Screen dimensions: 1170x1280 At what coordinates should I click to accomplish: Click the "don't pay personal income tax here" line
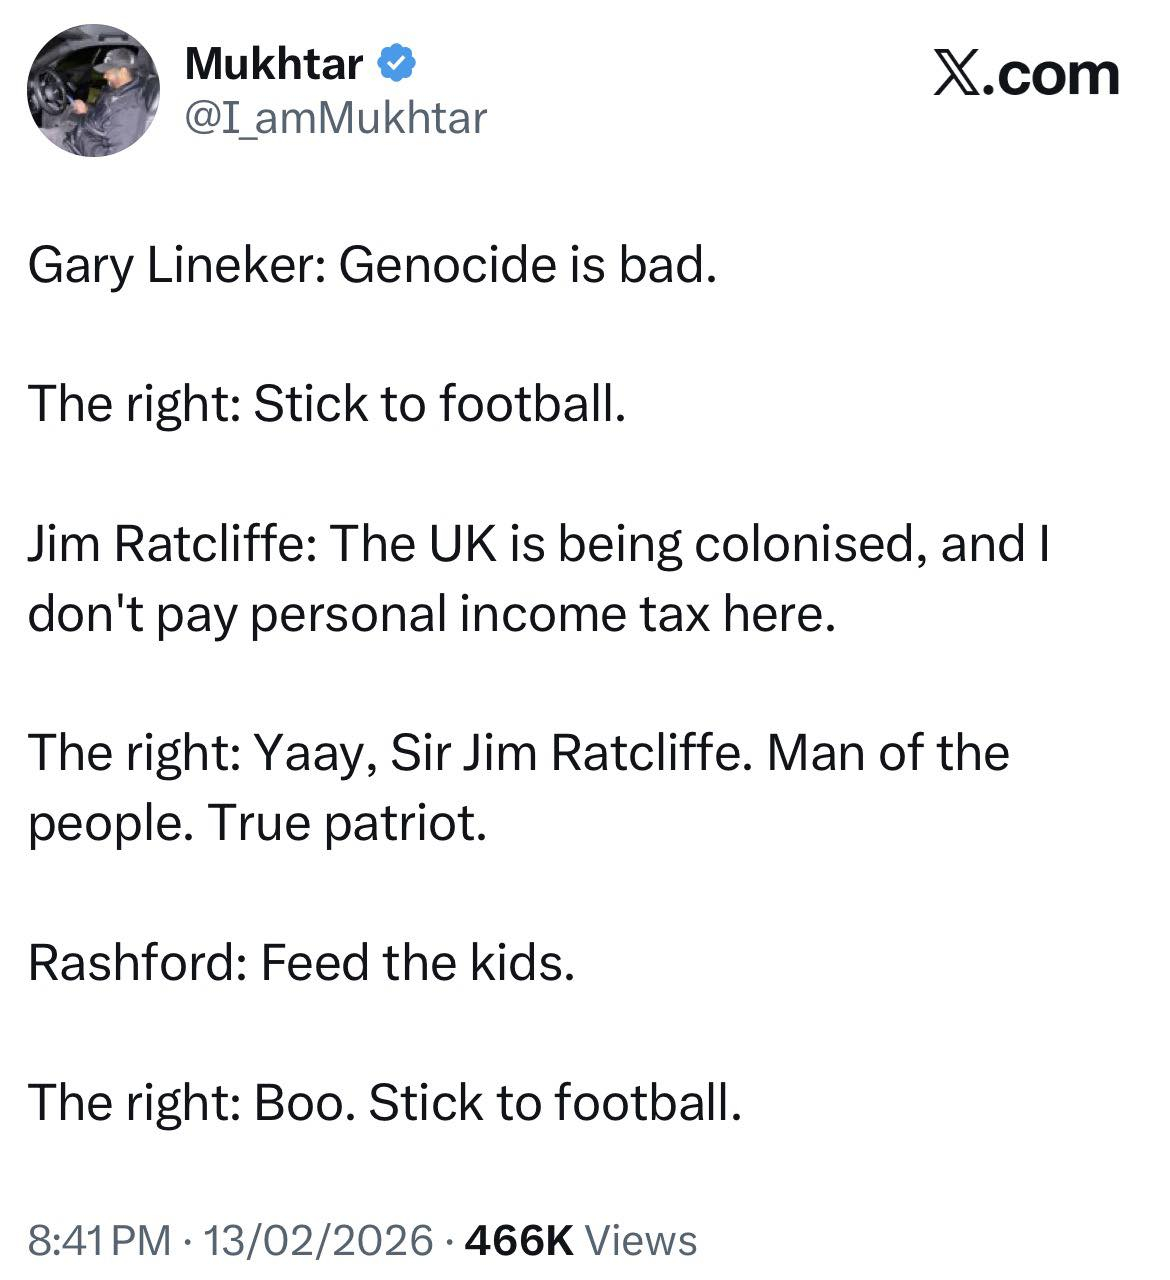(x=430, y=614)
